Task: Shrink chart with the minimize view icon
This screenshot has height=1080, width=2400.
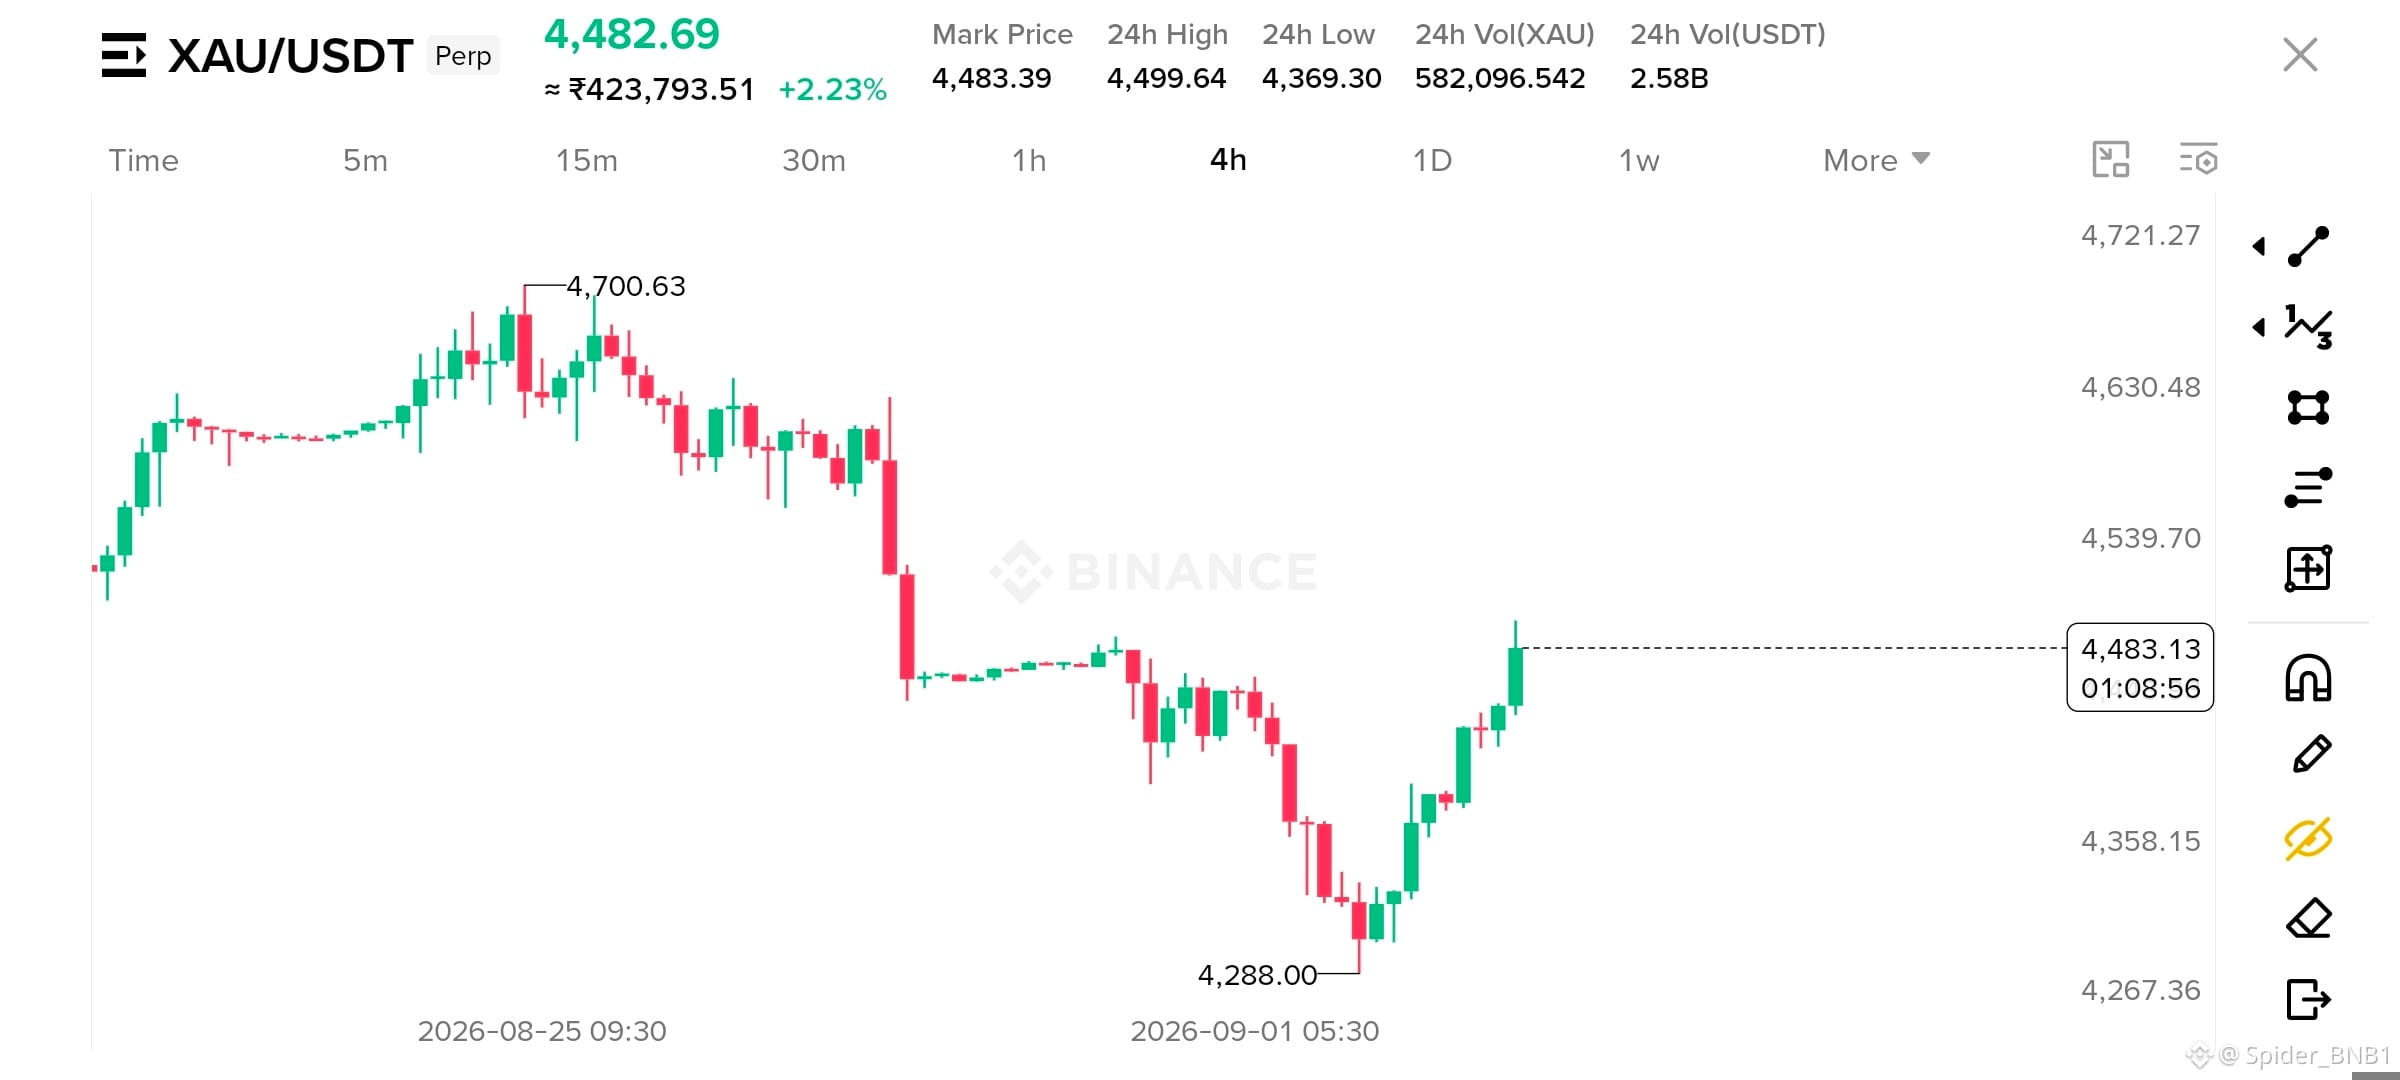Action: [x=2111, y=159]
